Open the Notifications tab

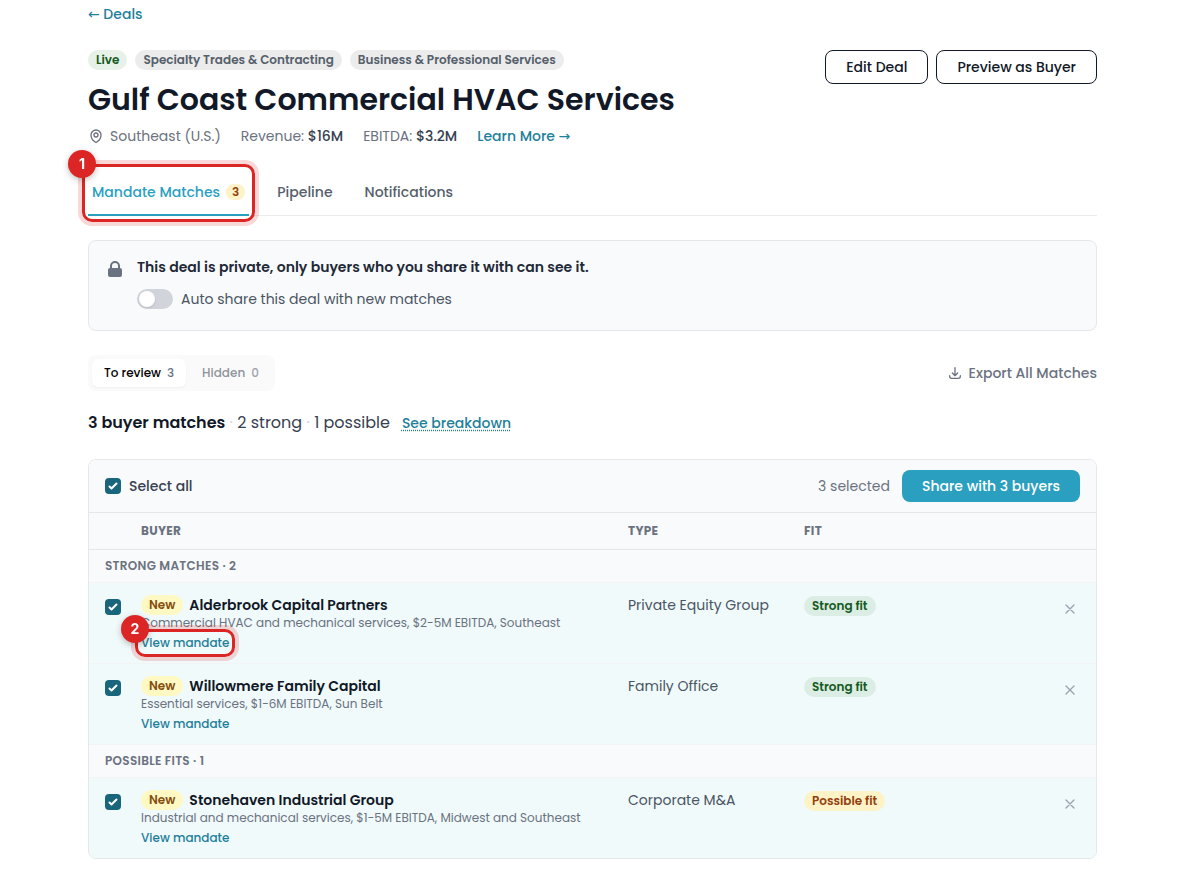[x=409, y=192]
